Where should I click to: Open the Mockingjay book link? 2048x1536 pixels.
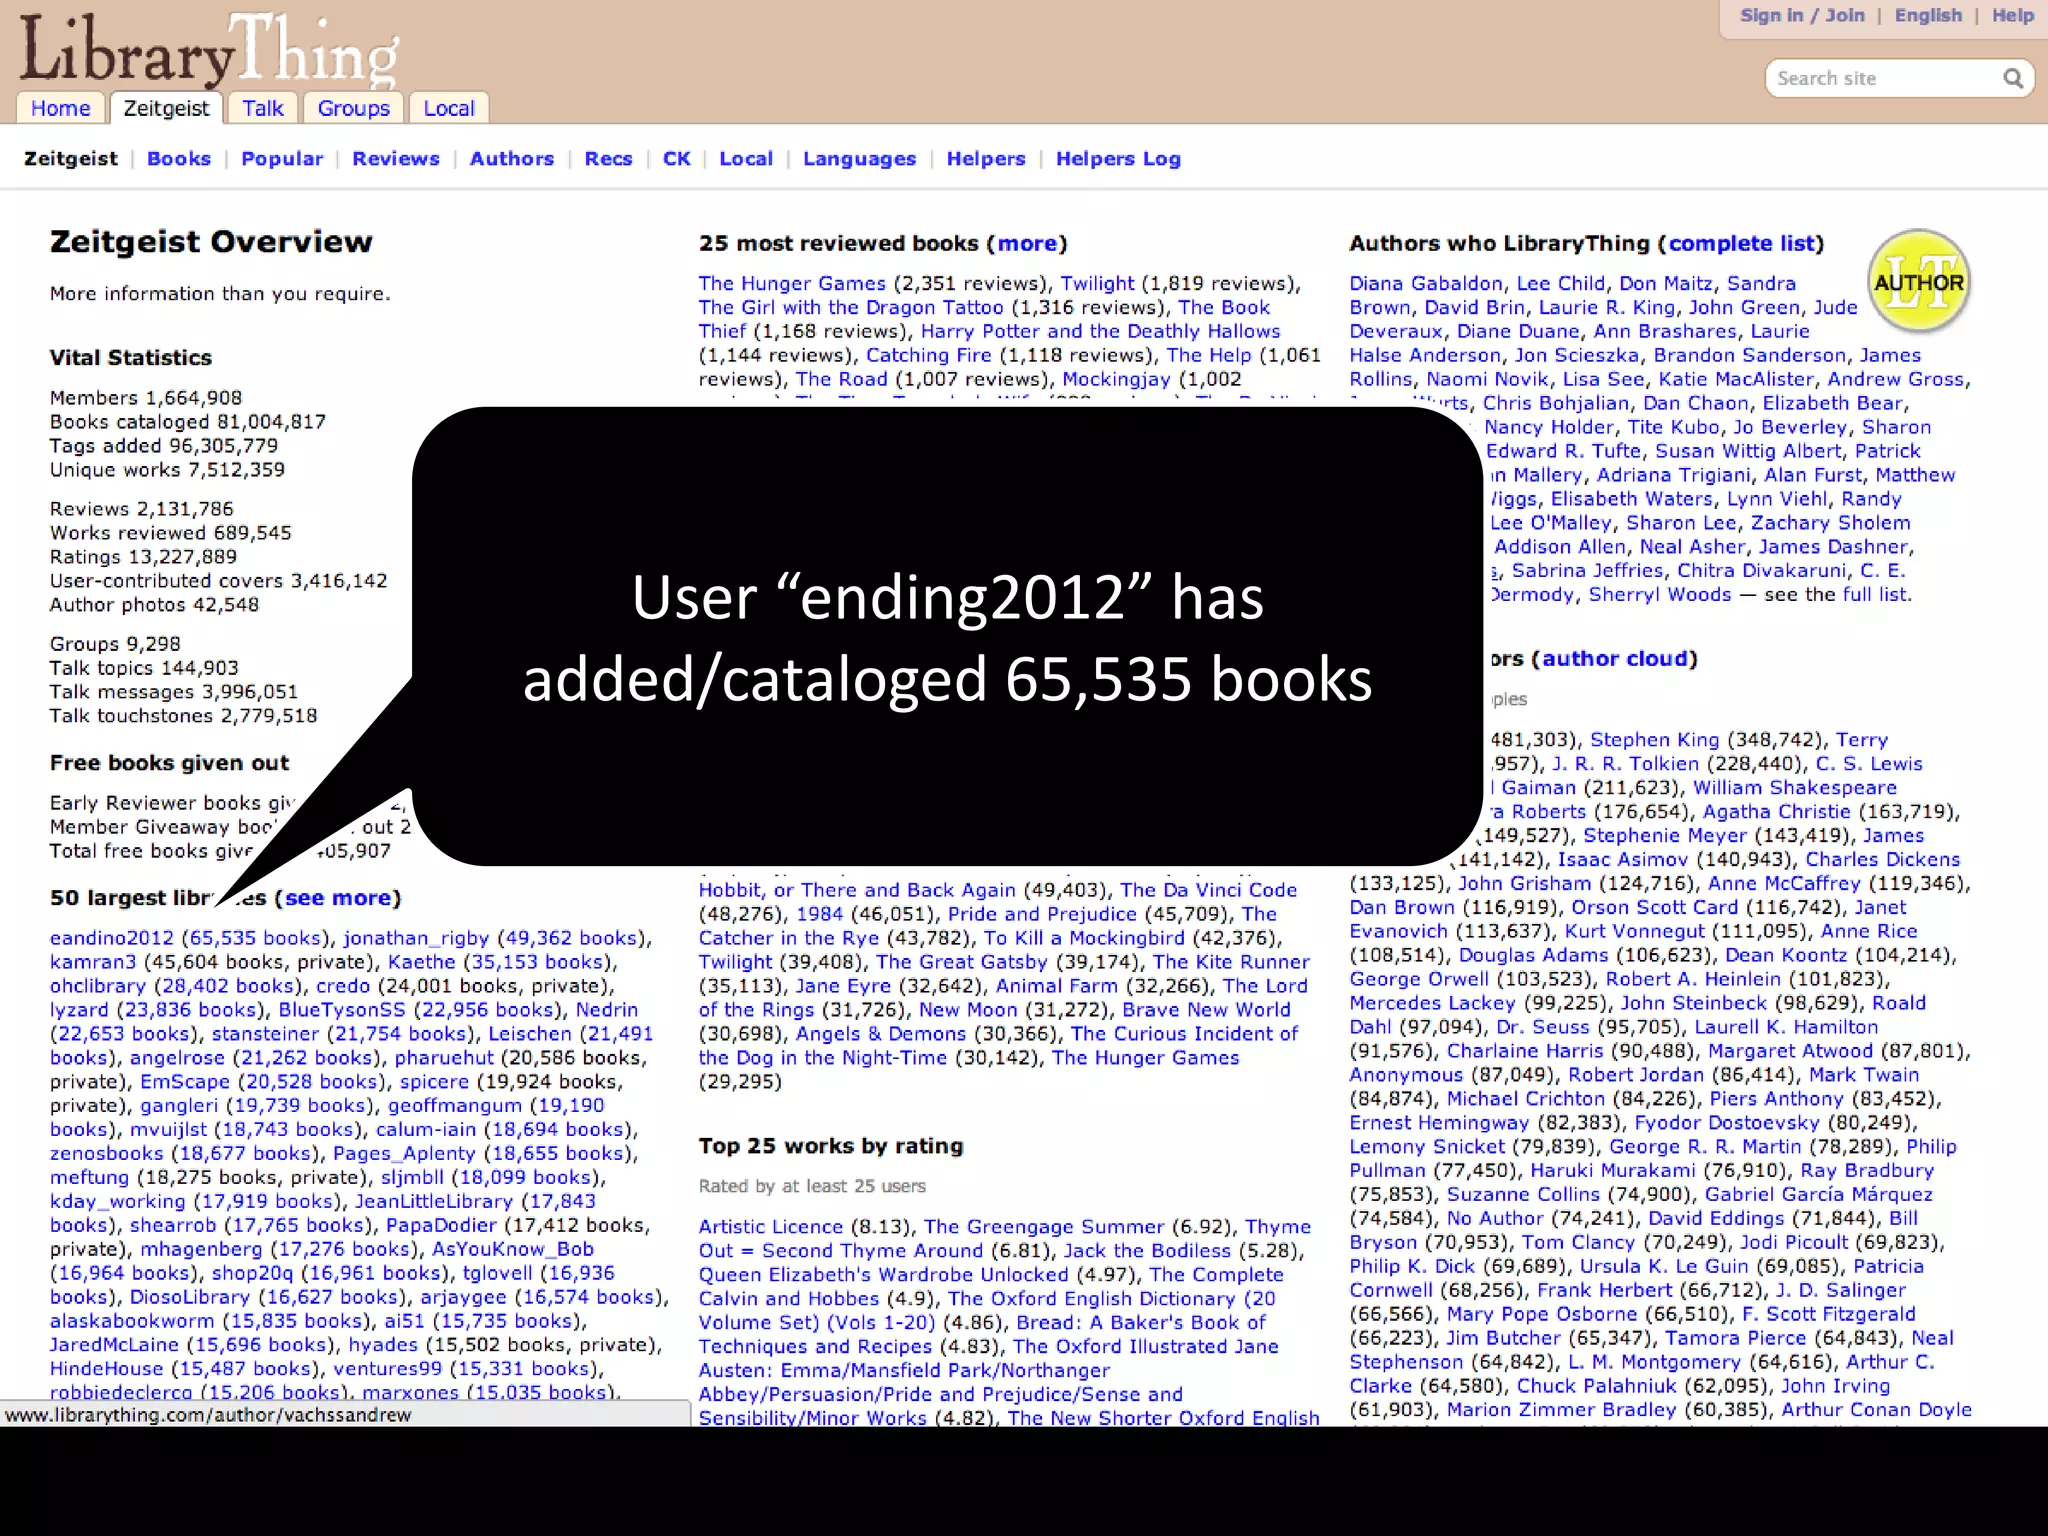1116,379
